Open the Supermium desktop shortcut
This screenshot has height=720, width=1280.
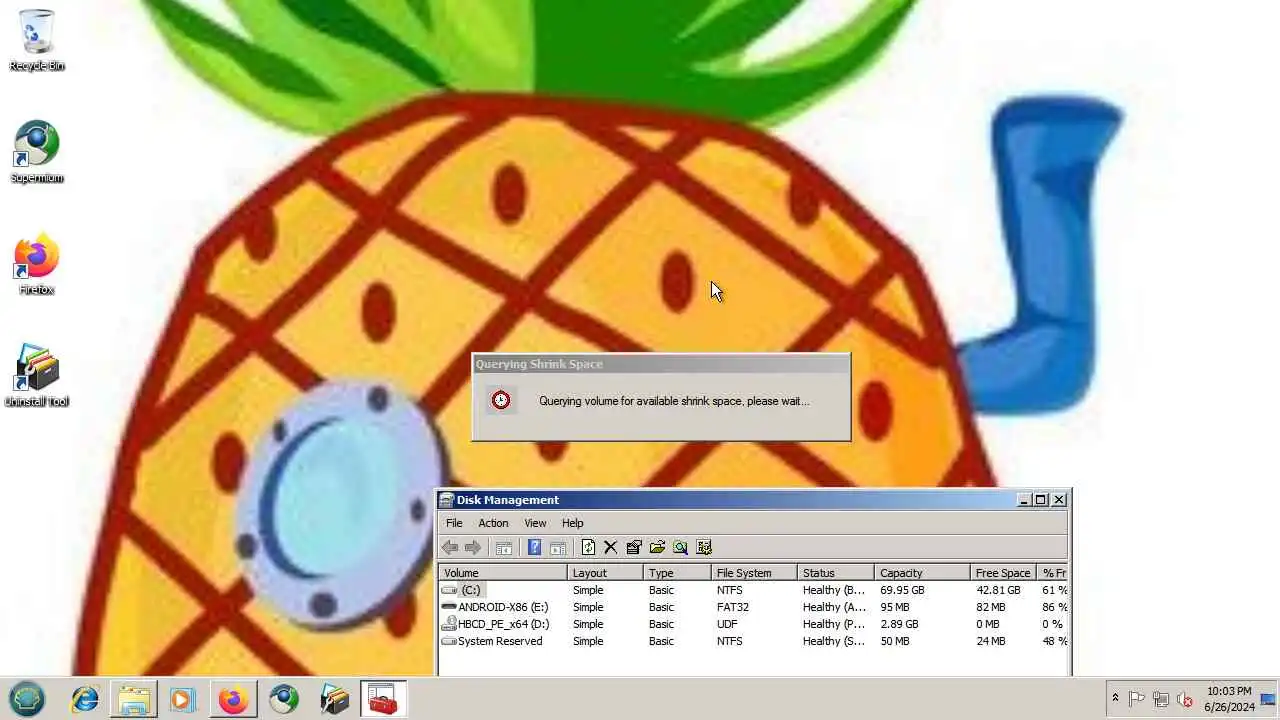click(x=37, y=152)
